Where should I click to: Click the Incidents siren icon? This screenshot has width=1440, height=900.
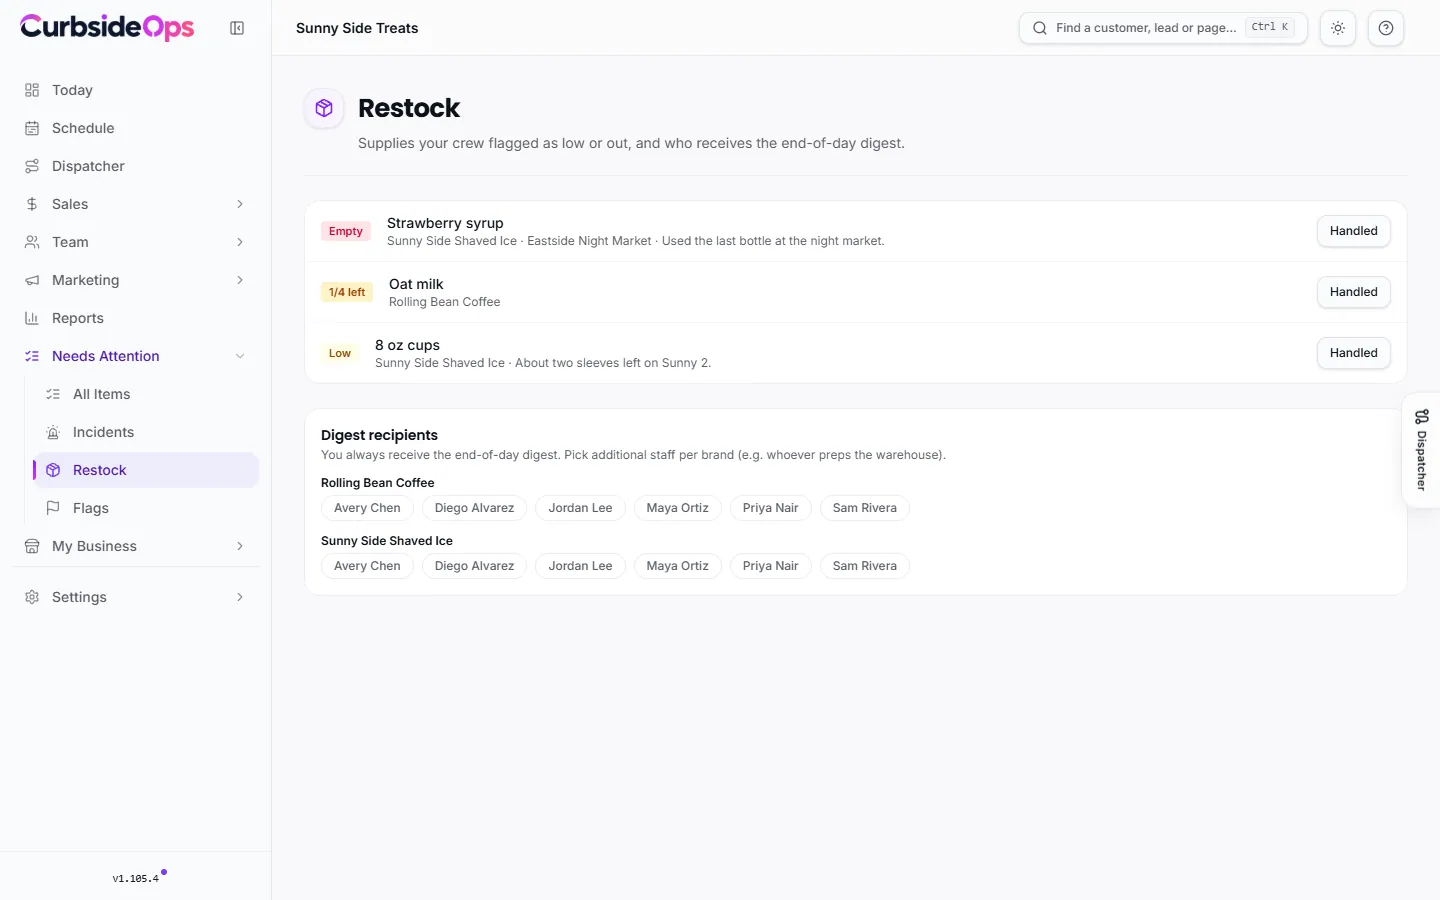click(x=53, y=432)
